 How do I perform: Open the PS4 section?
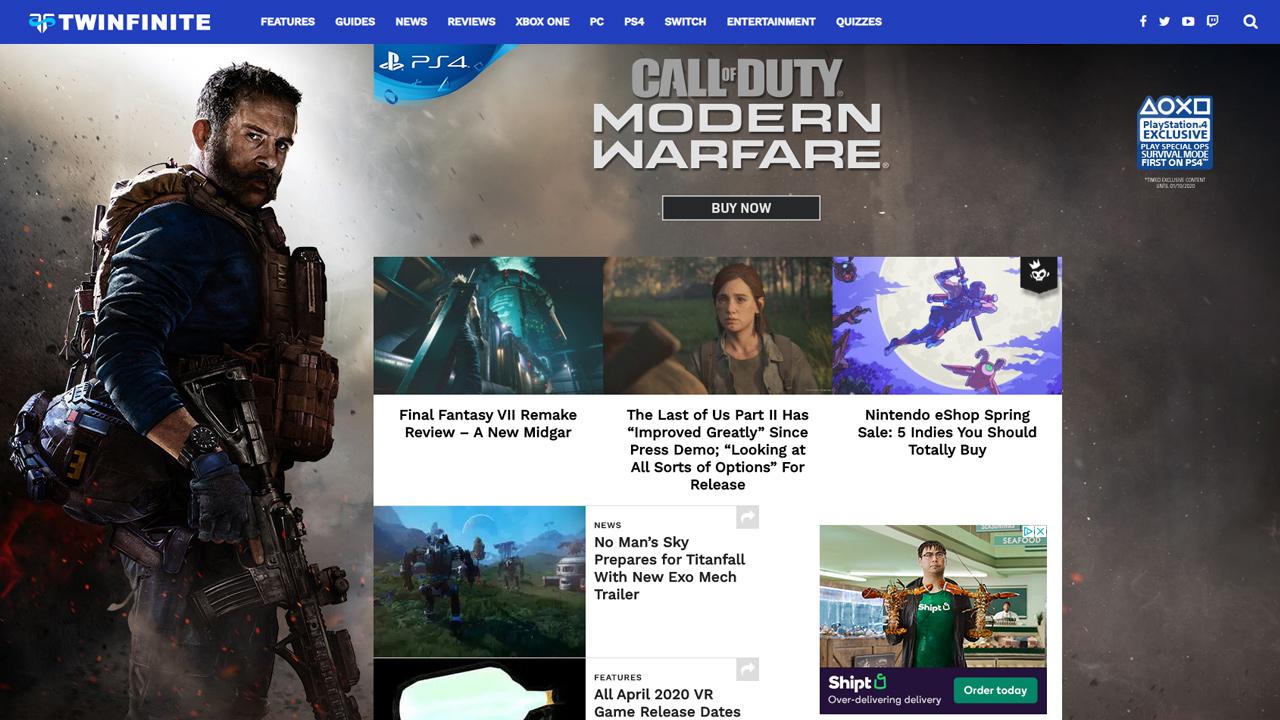click(x=634, y=21)
